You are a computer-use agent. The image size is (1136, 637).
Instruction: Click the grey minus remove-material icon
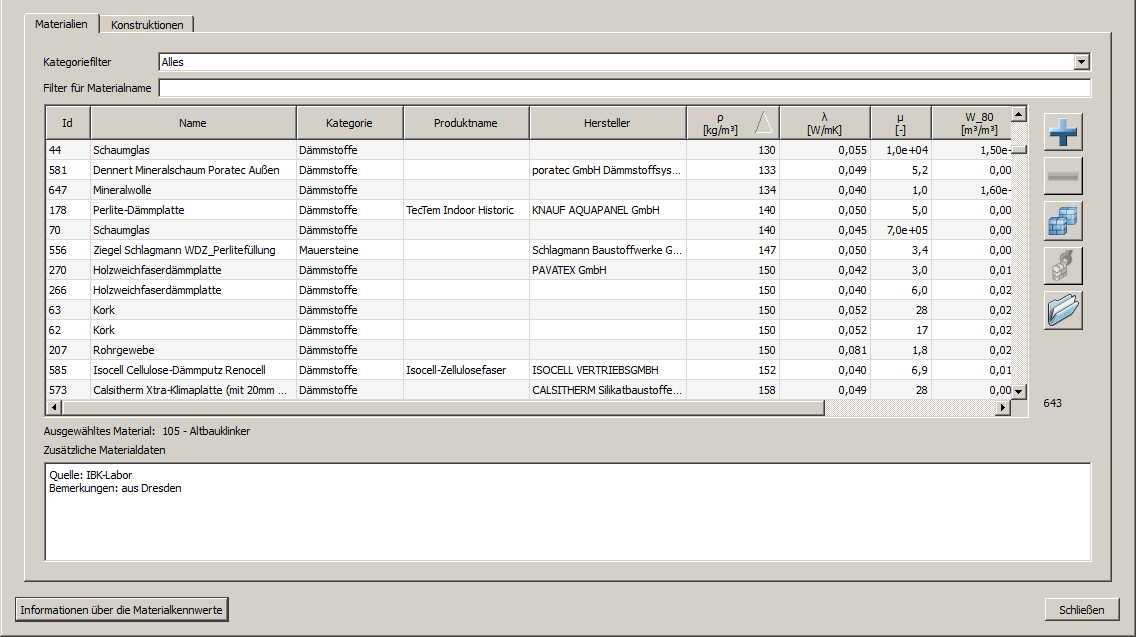(1063, 176)
